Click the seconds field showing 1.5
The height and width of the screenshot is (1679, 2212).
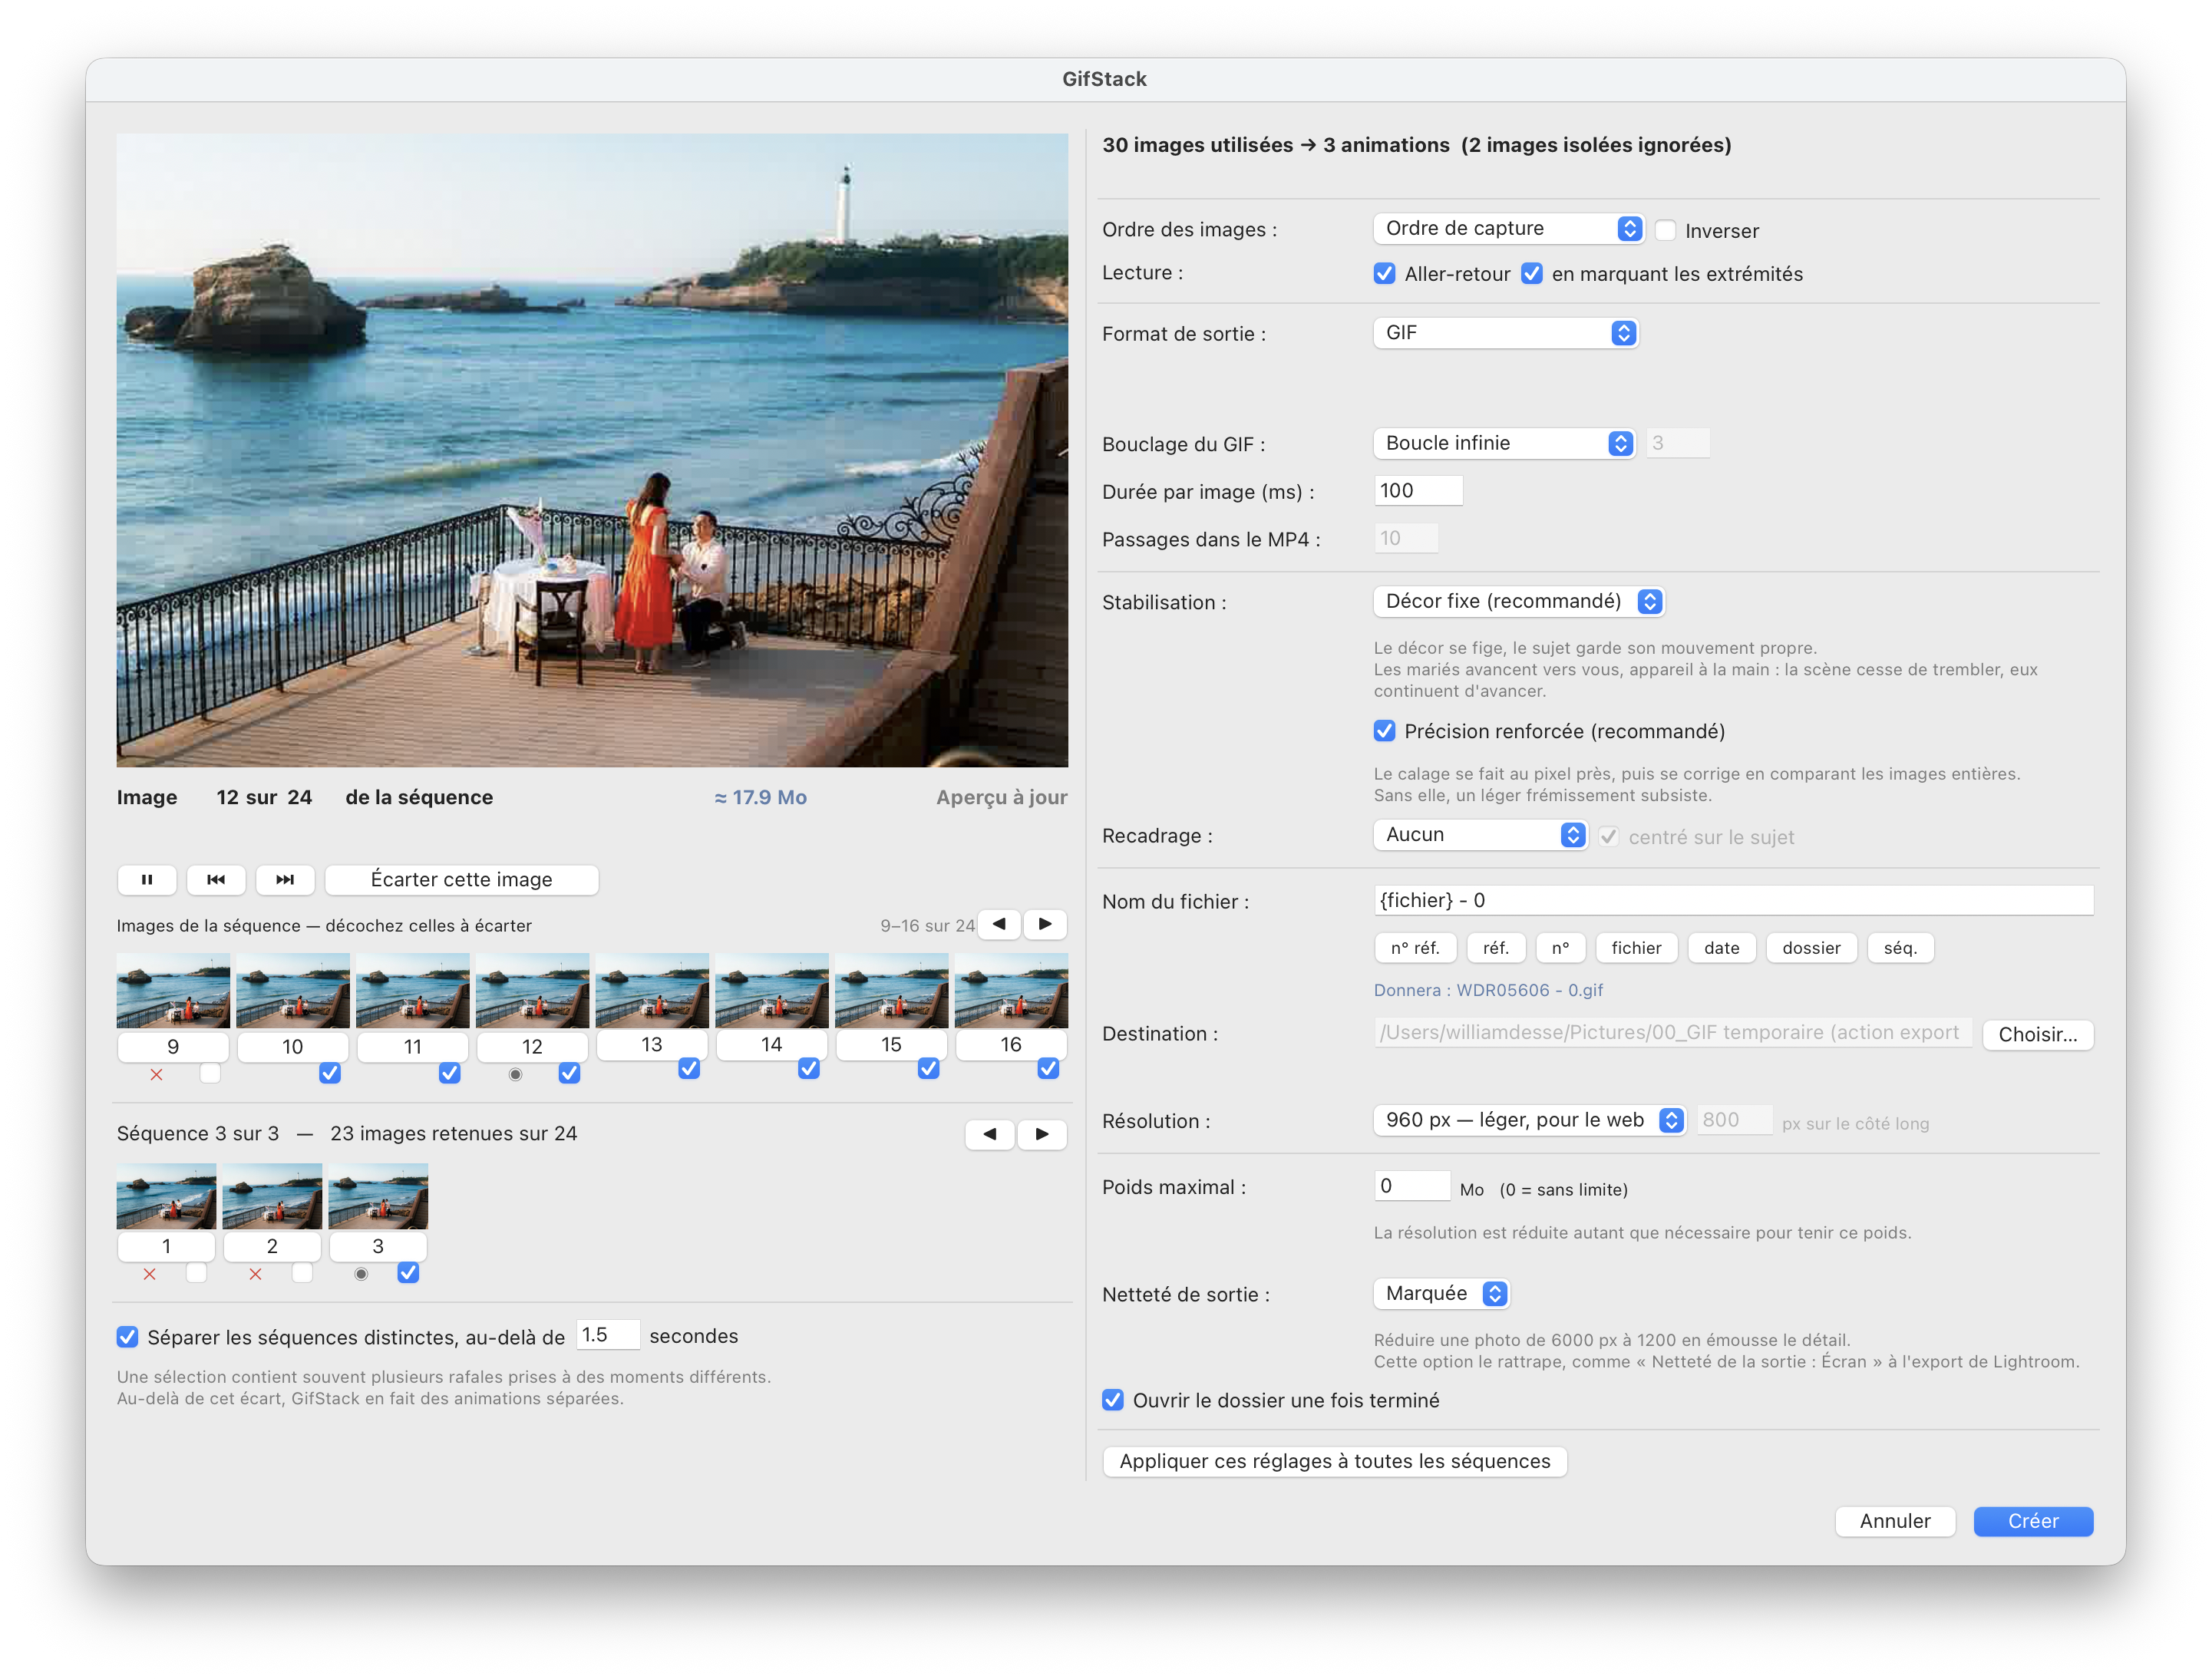tap(608, 1336)
